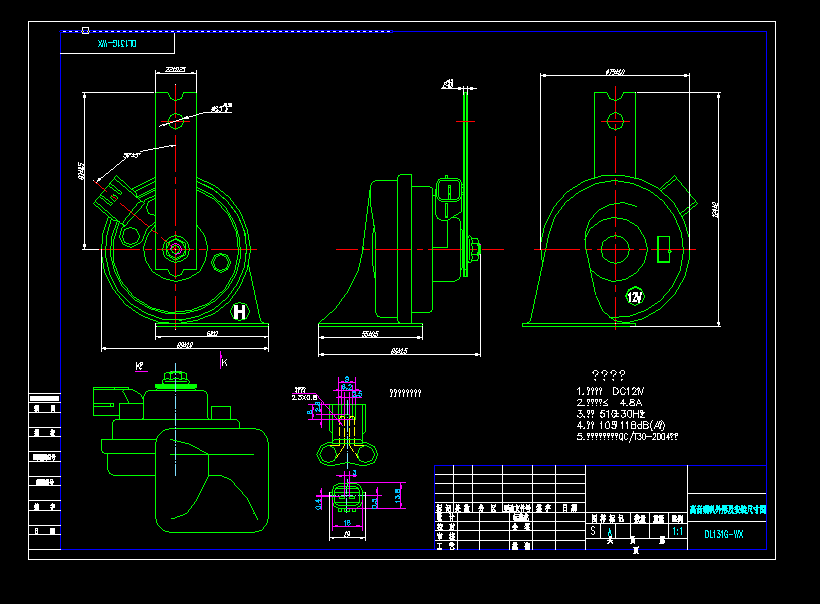
Task: Click the hexagonal mounting nut on the front view
Action: pyautogui.click(x=176, y=249)
